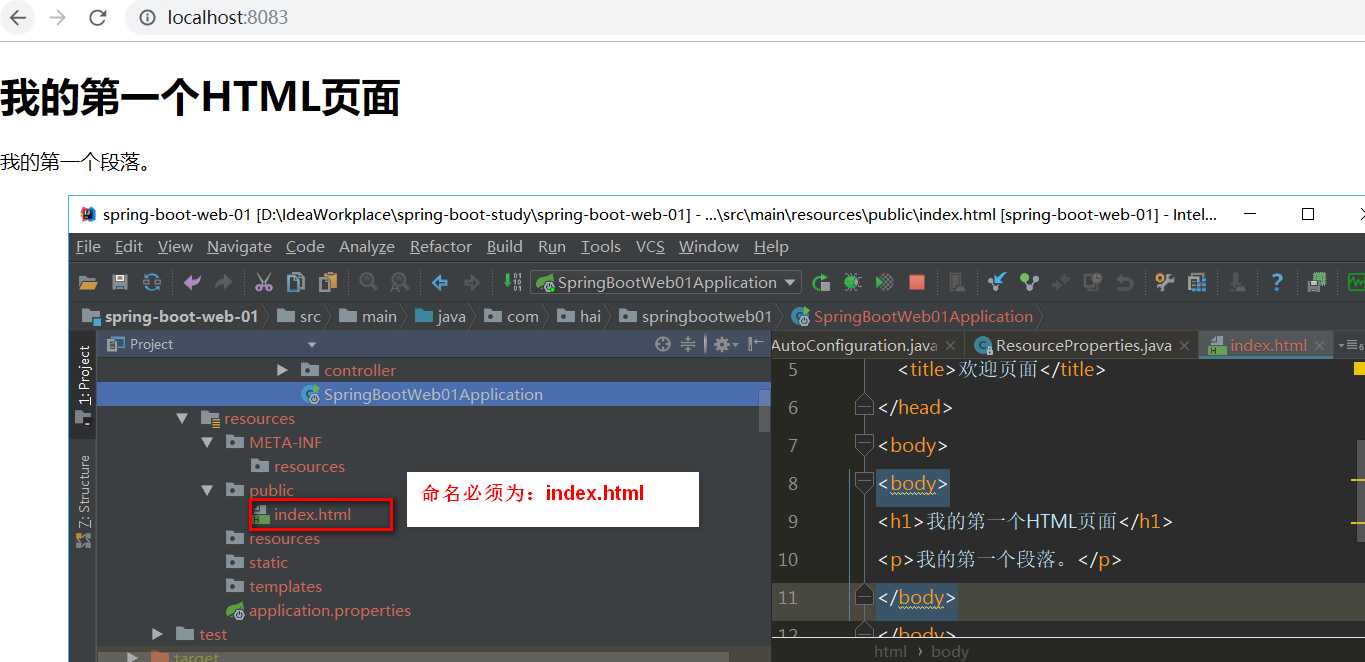
Task: Toggle the Z: Structure tool window
Action: click(x=84, y=501)
